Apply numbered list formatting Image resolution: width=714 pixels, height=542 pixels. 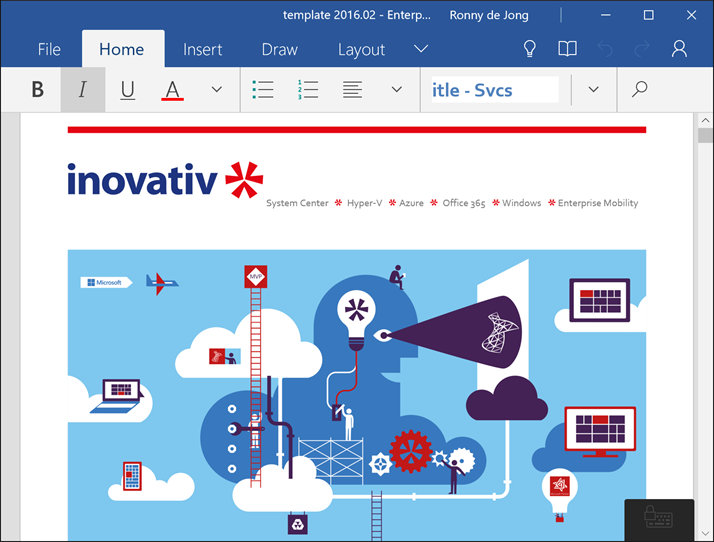[307, 89]
